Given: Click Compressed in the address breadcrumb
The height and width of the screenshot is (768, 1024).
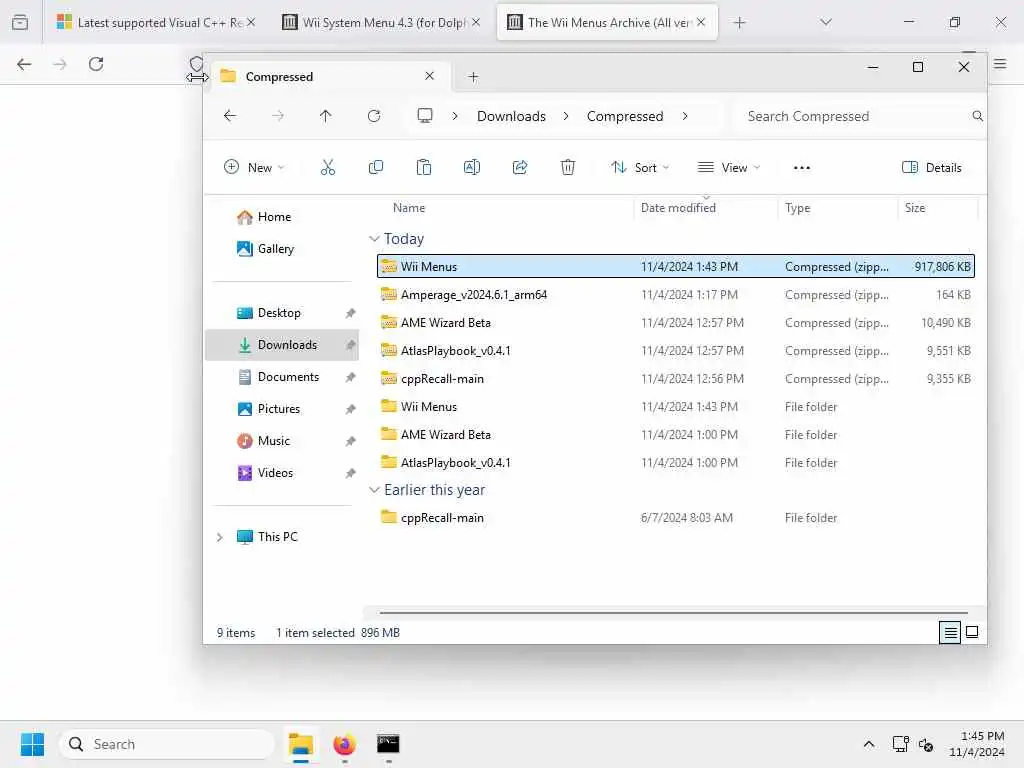Looking at the screenshot, I should coord(625,116).
